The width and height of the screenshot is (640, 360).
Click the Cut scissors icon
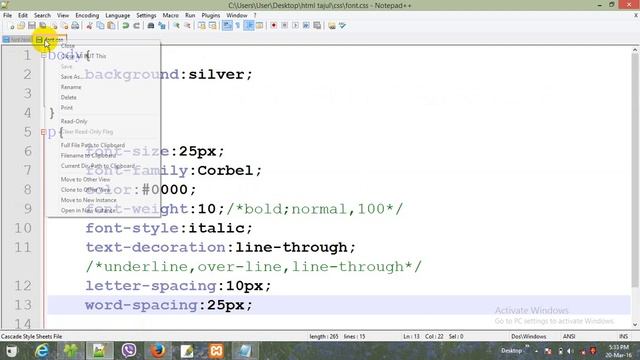pyautogui.click(x=89, y=26)
